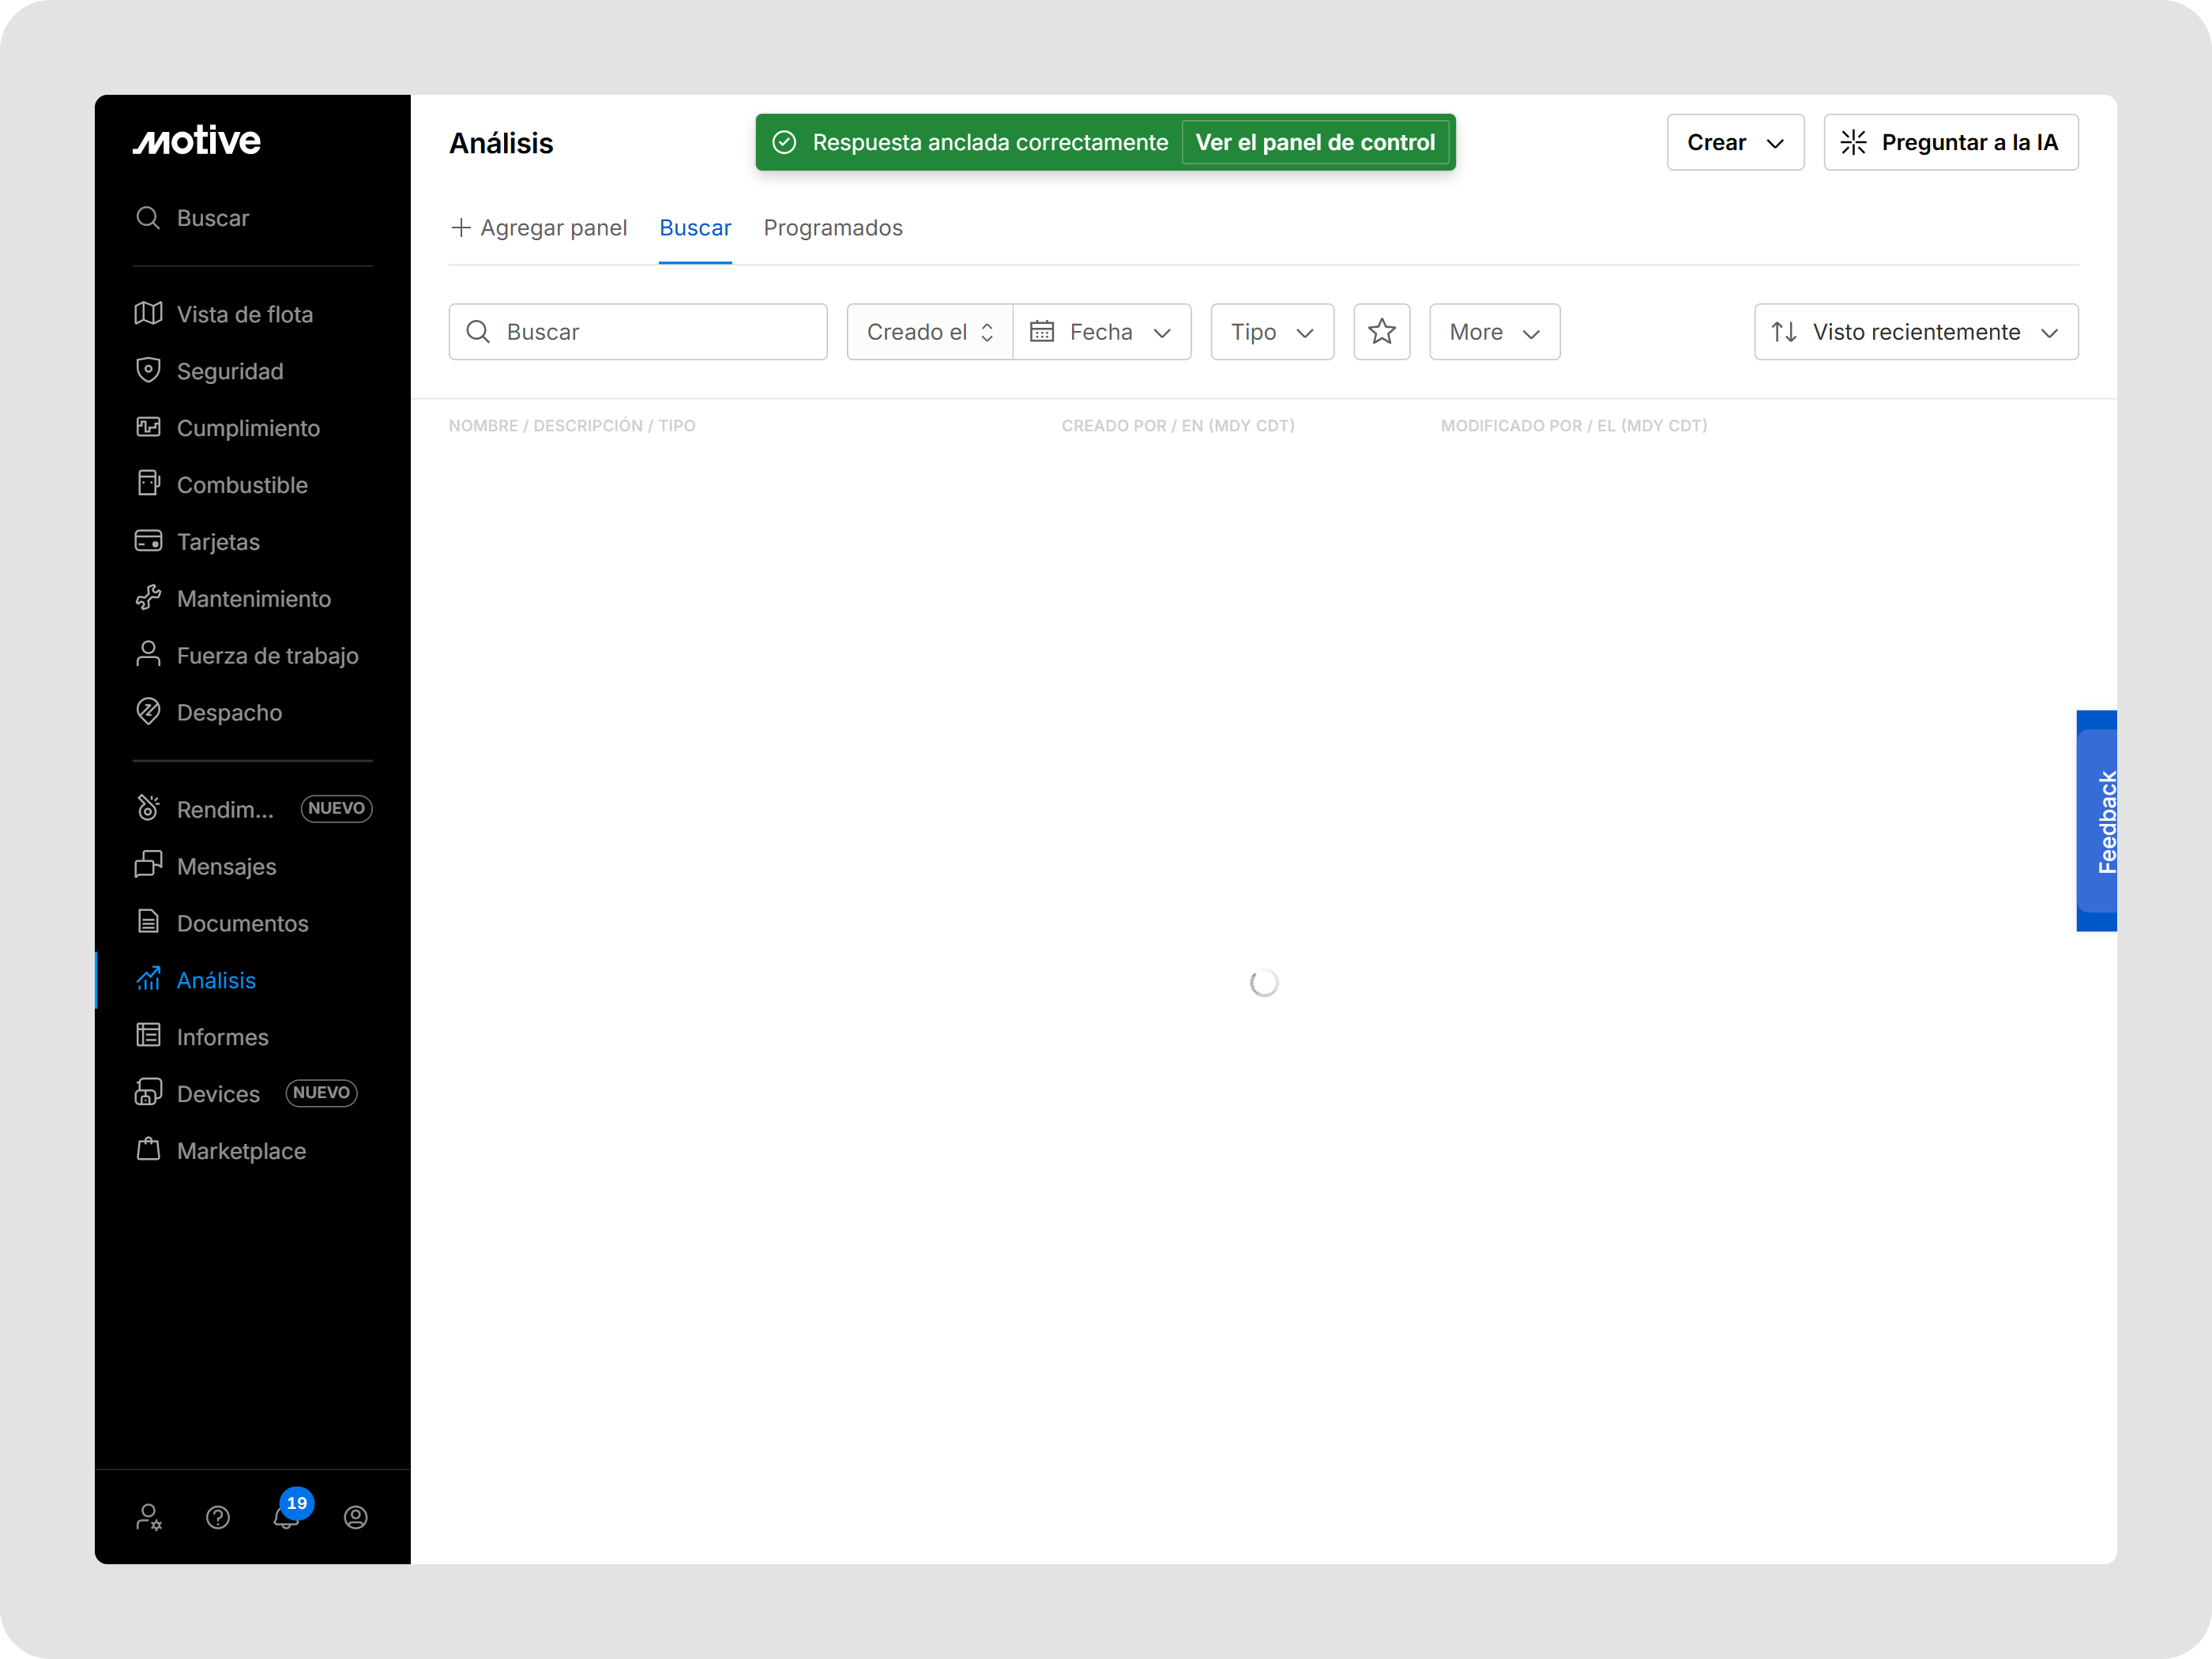2212x1659 pixels.
Task: Change sorting via Visto recientemente dropdown
Action: pos(1915,331)
